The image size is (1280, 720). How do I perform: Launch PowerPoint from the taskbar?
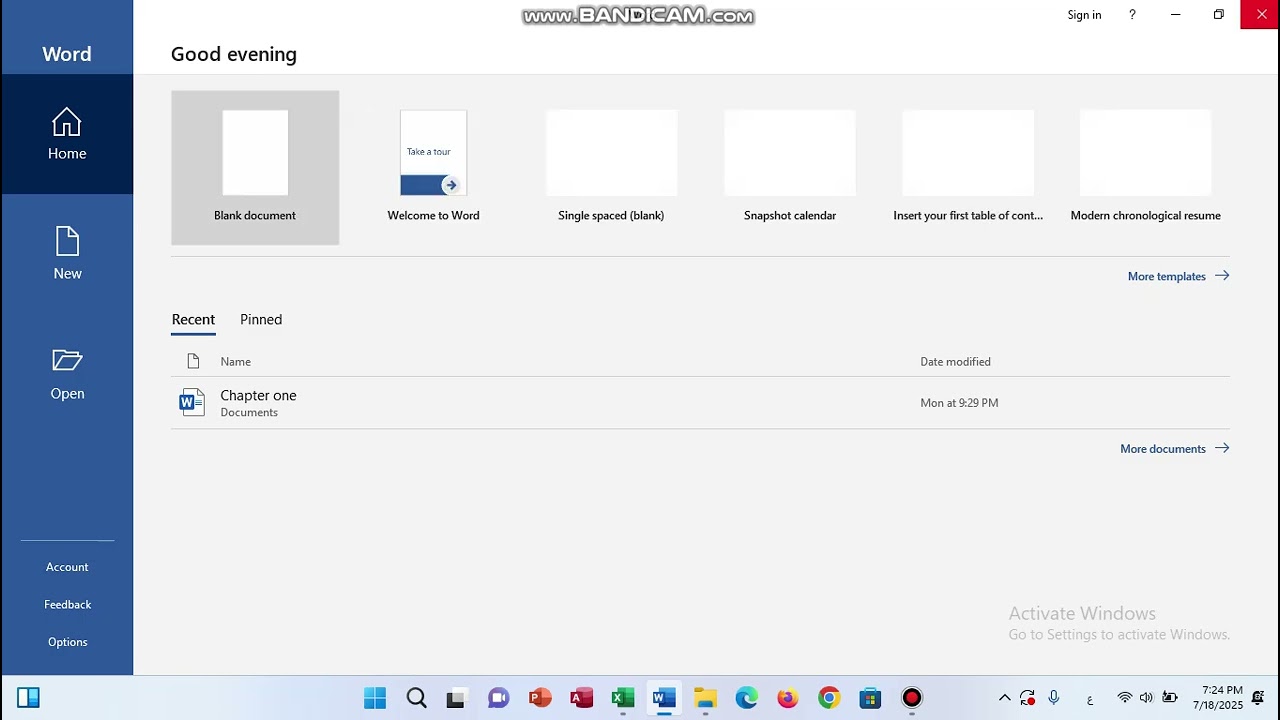[x=540, y=698]
